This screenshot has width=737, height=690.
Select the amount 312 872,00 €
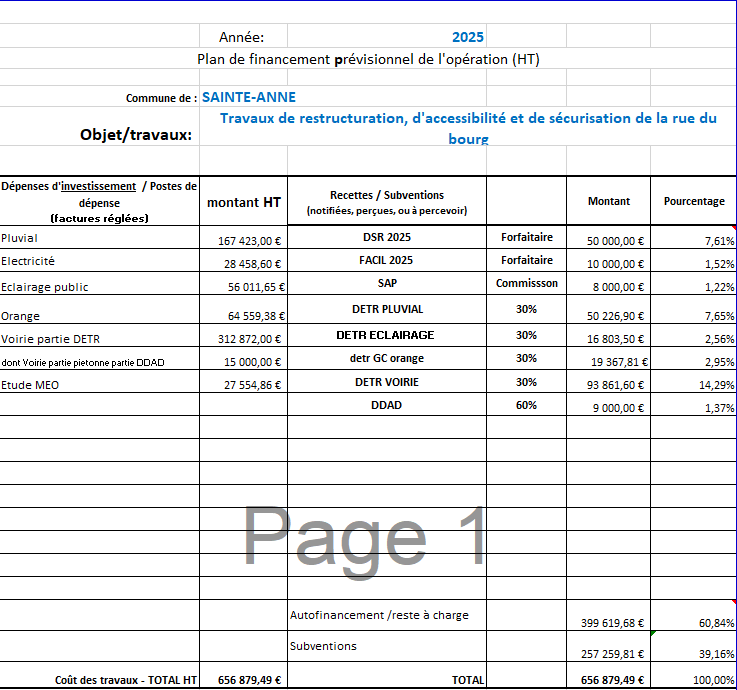click(249, 339)
